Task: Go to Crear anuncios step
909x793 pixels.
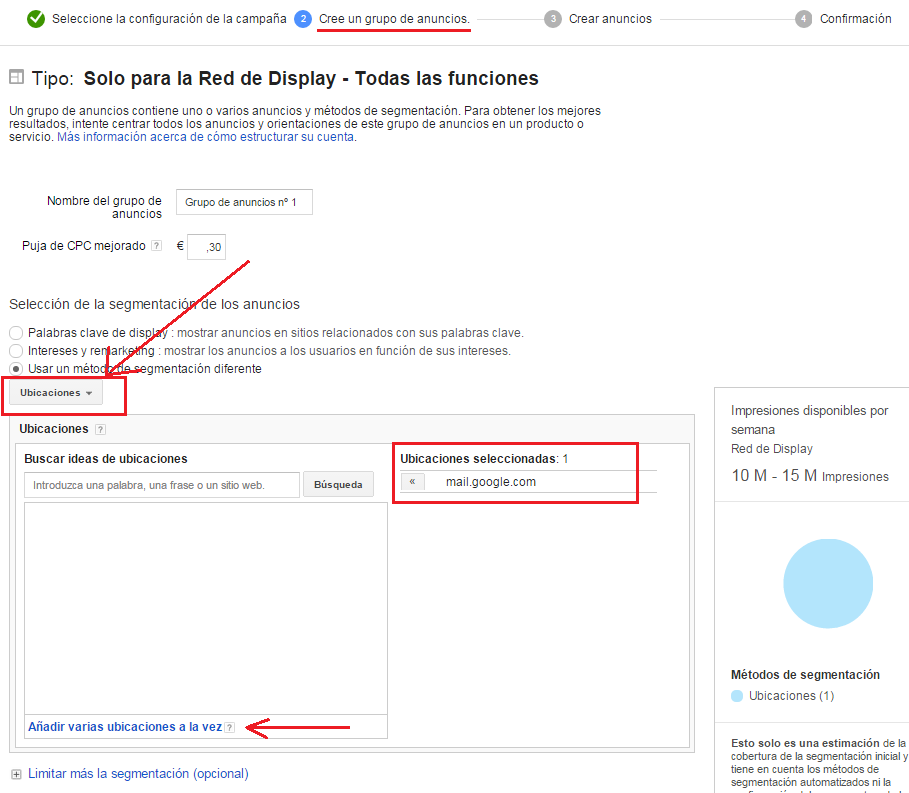Action: pos(610,19)
